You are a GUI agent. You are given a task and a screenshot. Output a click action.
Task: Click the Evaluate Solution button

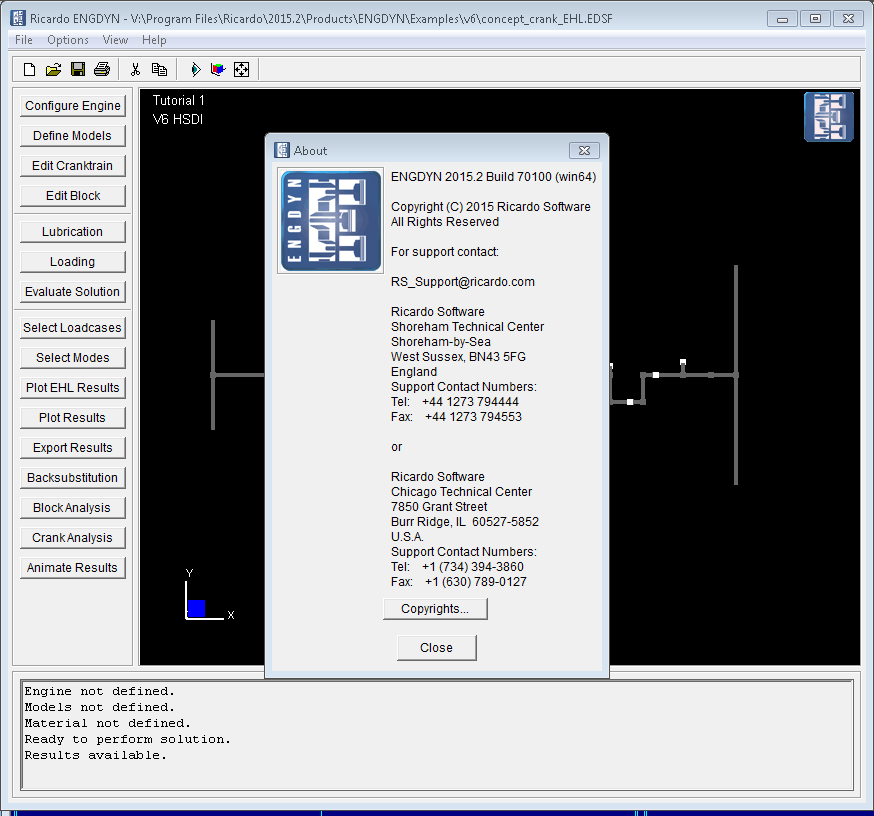(73, 292)
